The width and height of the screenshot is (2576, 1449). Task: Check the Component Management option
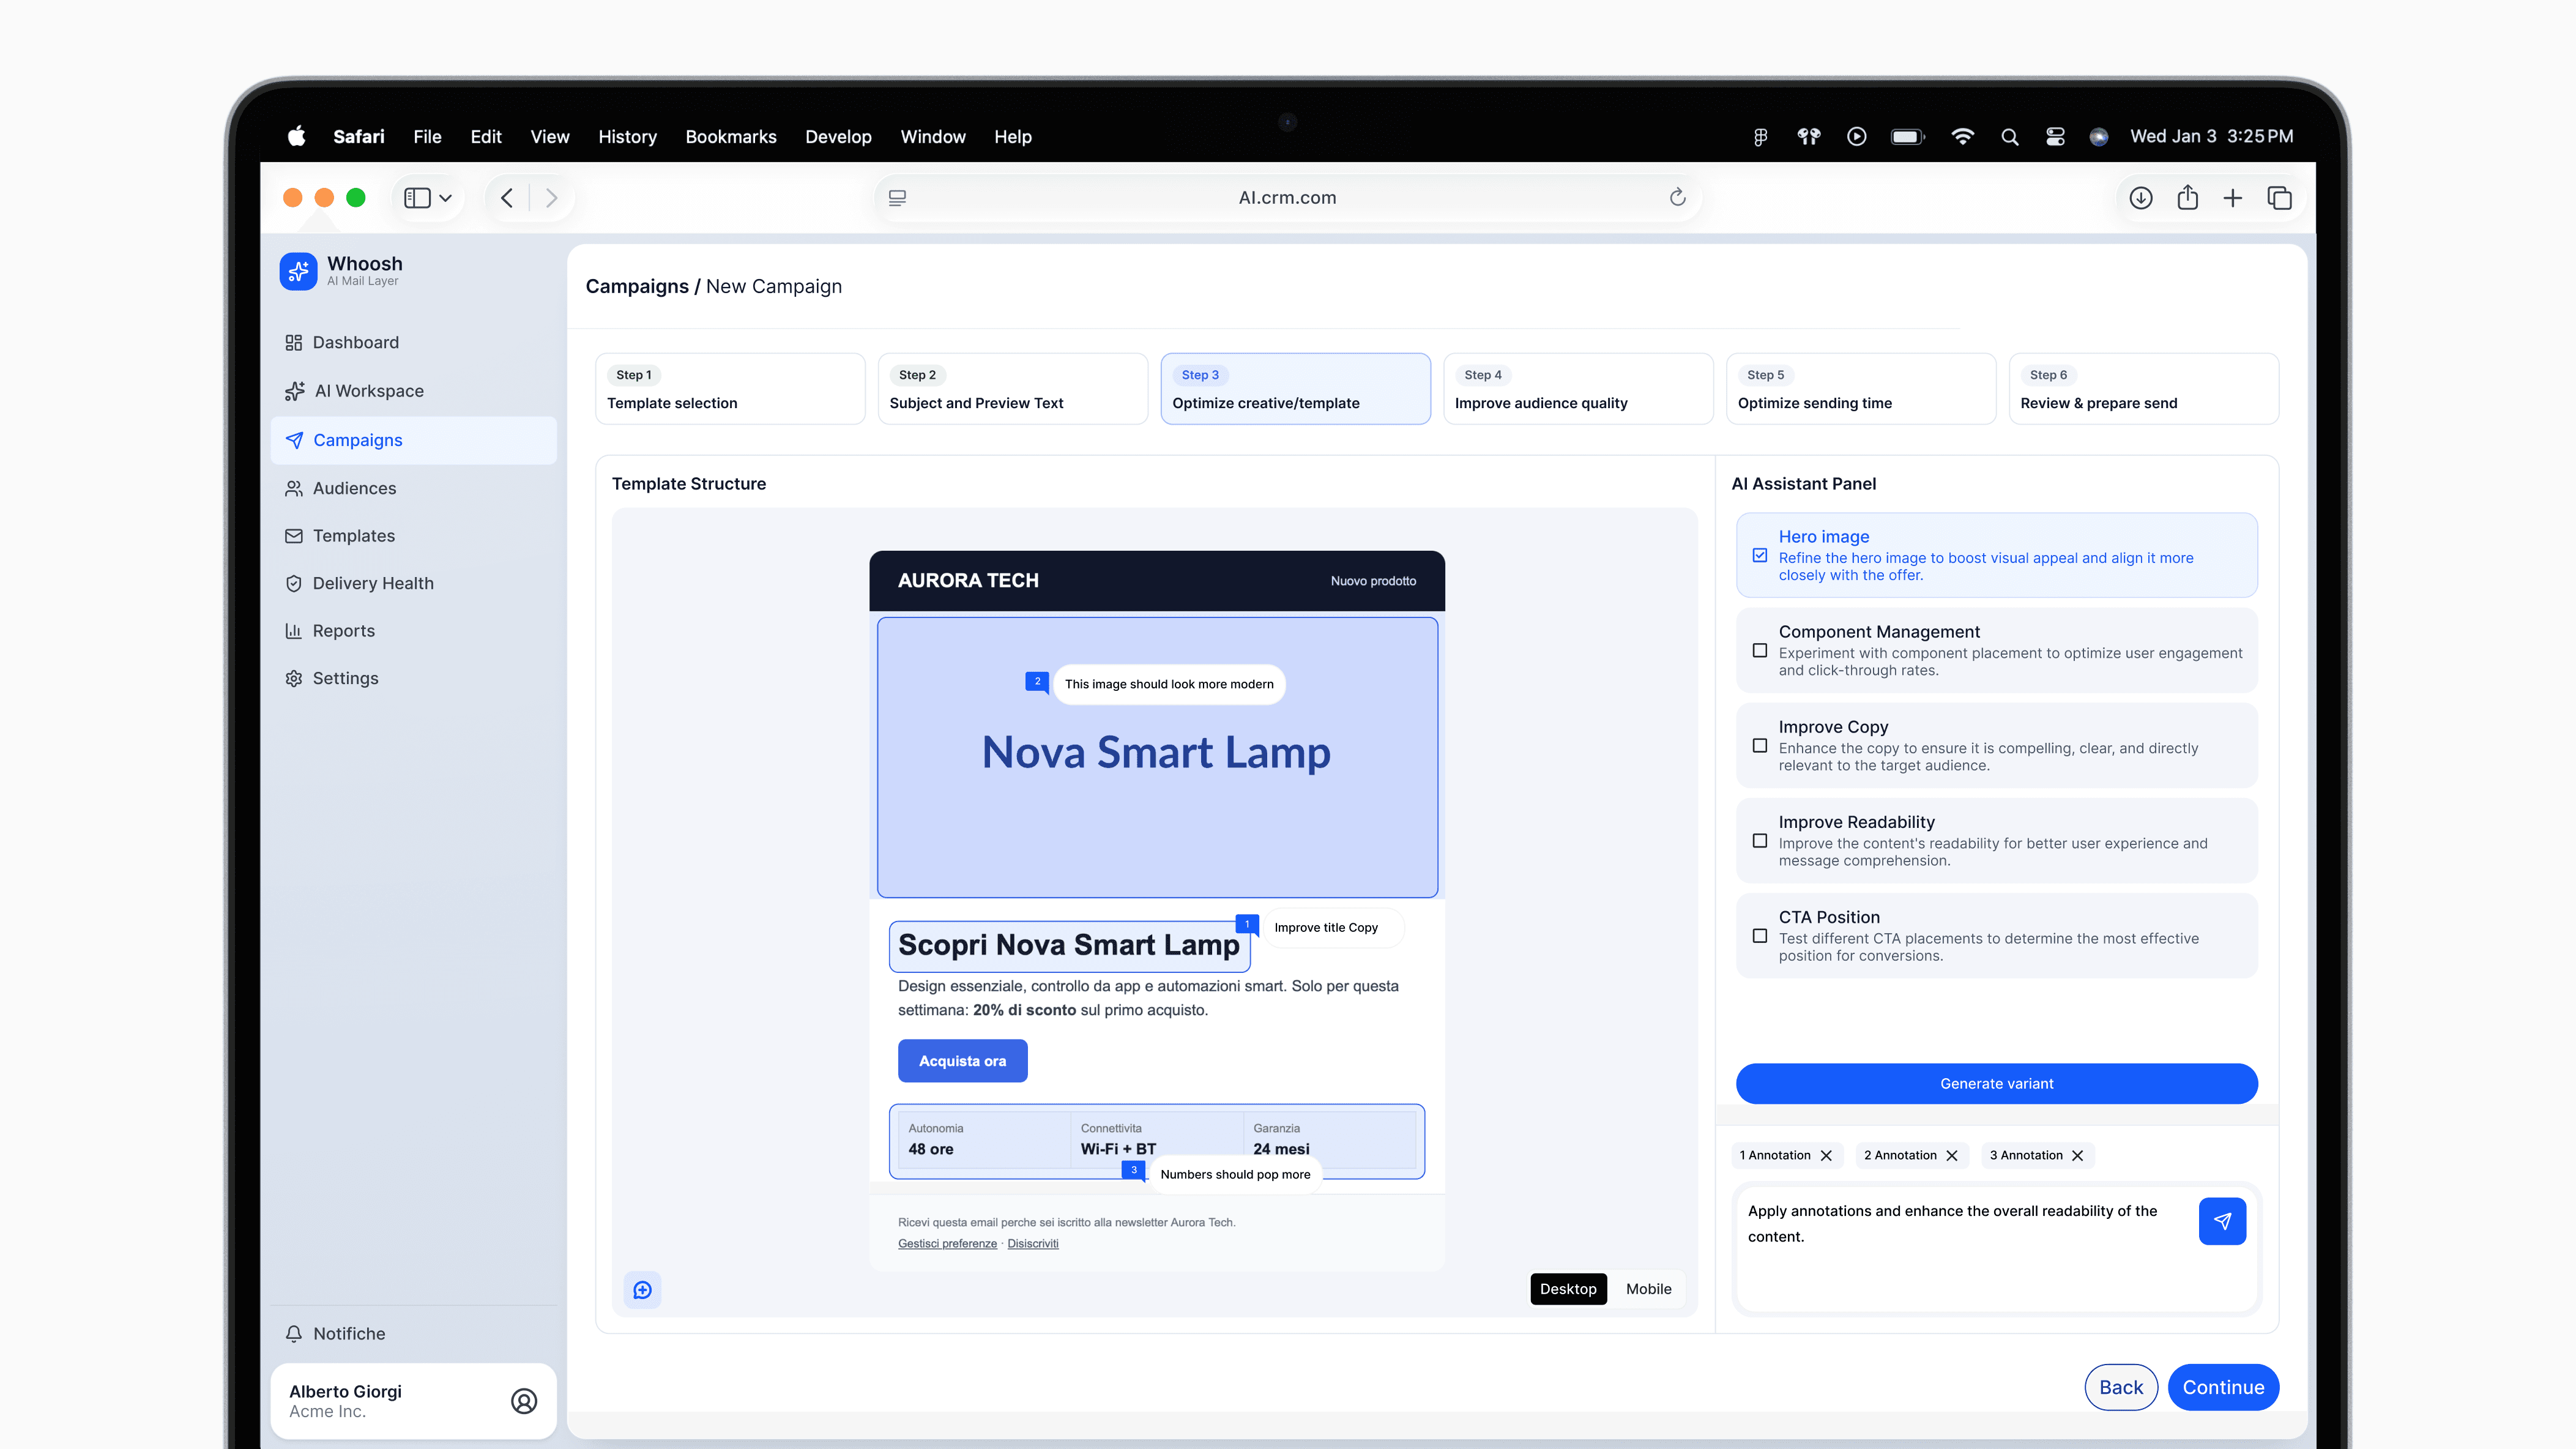(1760, 651)
